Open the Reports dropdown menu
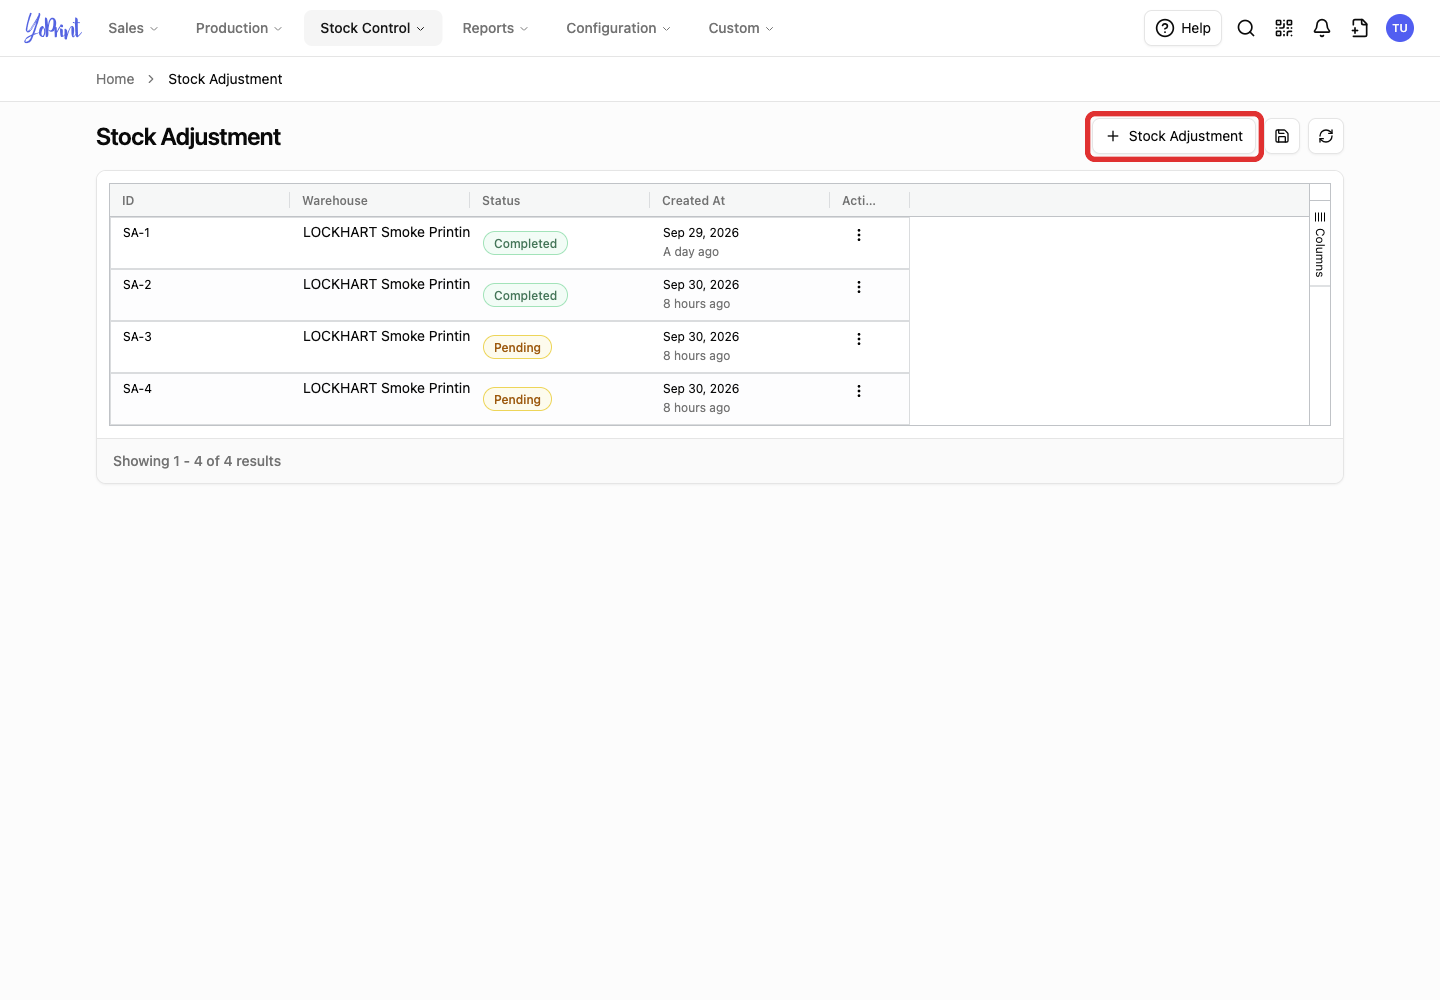 pyautogui.click(x=495, y=28)
